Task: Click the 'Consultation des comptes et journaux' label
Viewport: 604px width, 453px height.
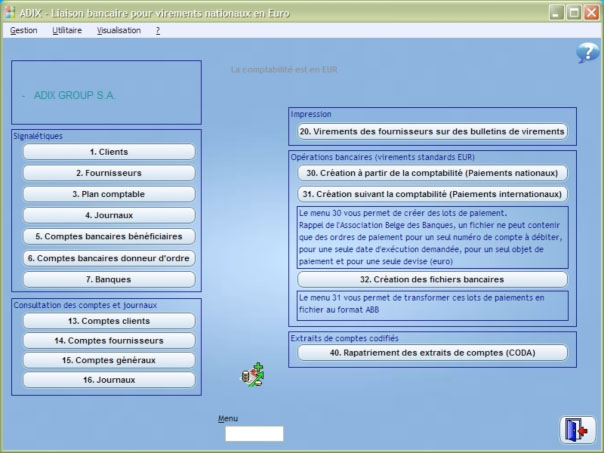Action: tap(85, 305)
